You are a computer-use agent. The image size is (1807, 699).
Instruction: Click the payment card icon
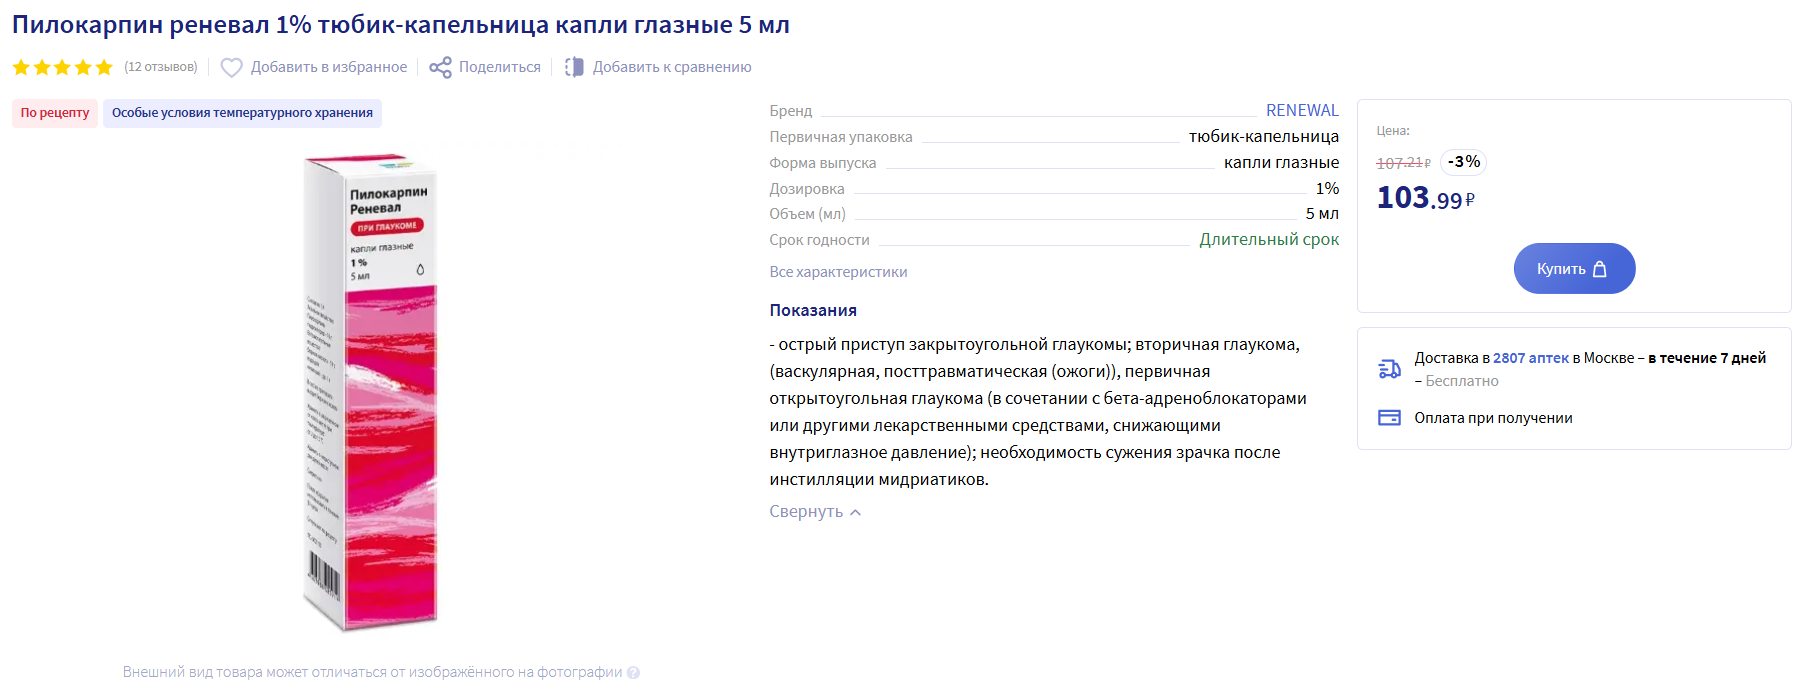pyautogui.click(x=1390, y=418)
